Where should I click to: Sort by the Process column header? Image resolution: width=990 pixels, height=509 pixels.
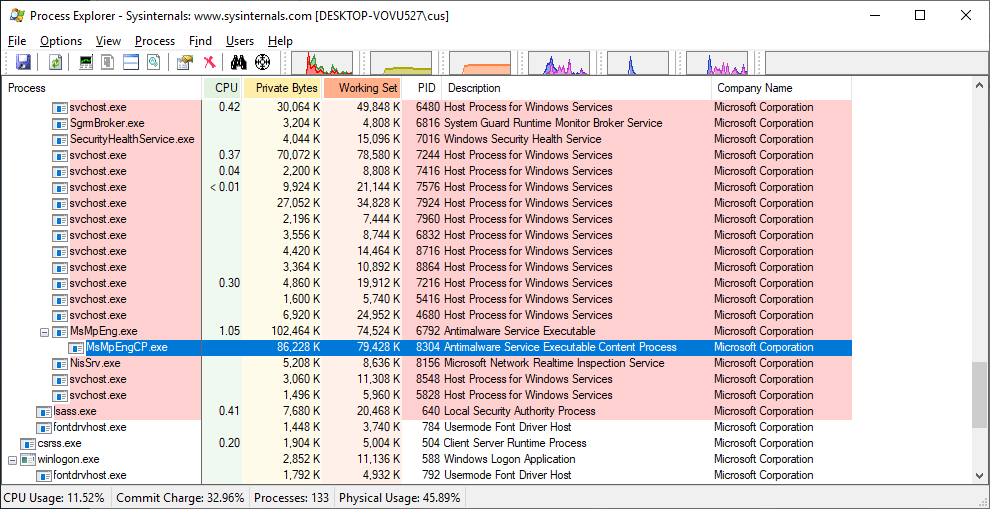tap(103, 88)
